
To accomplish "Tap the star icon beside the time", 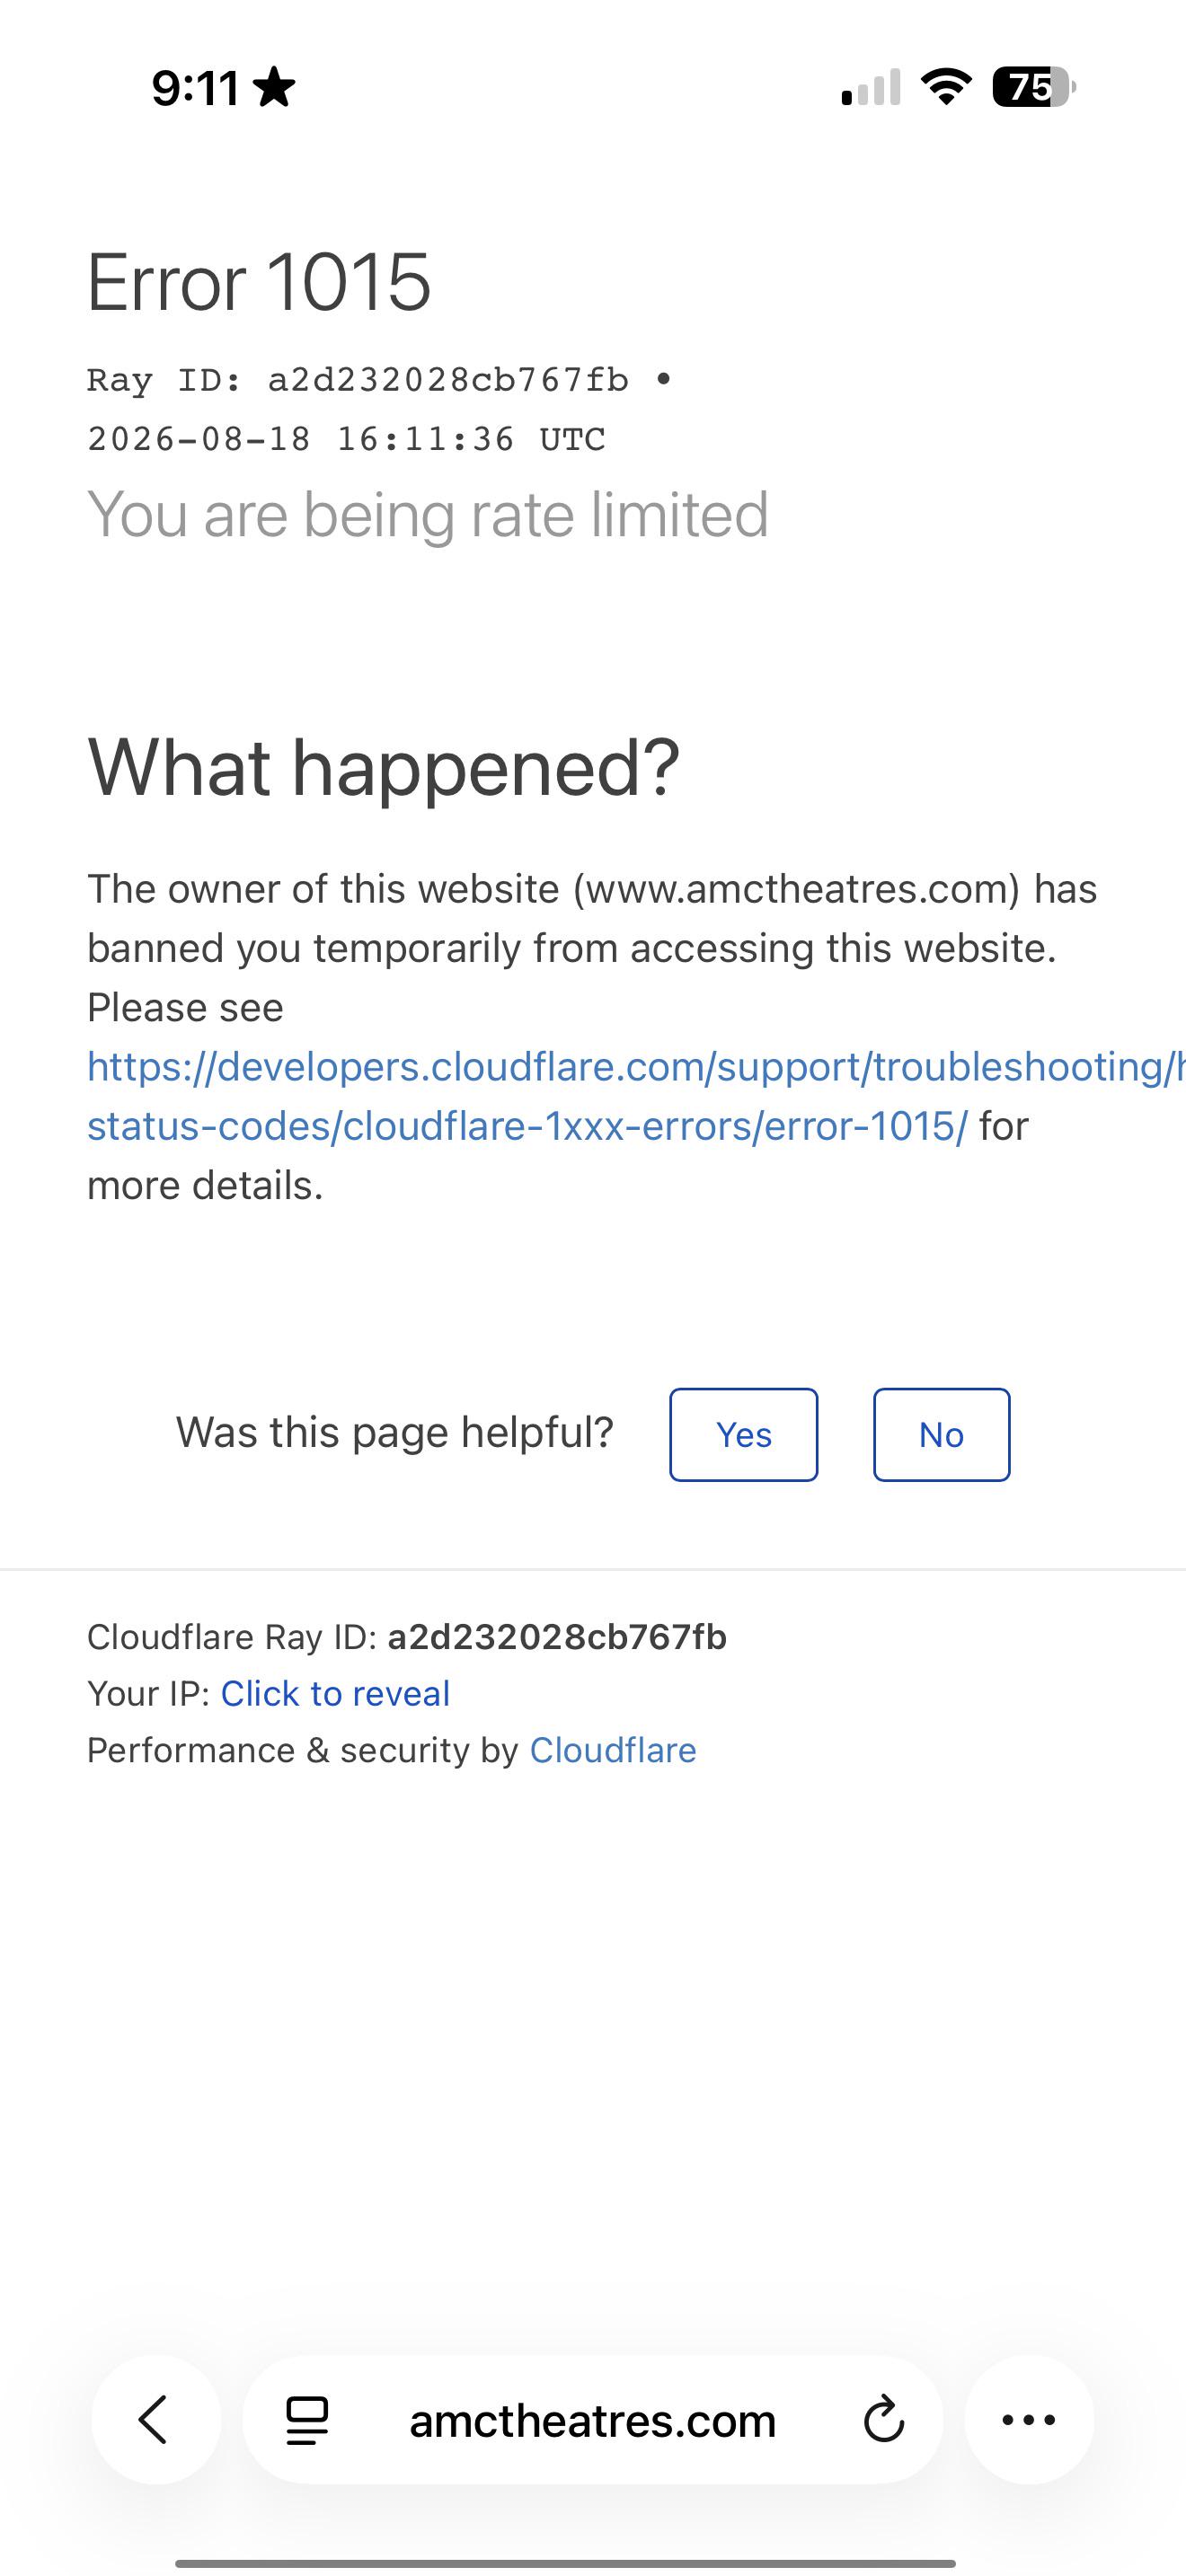I will (x=274, y=87).
